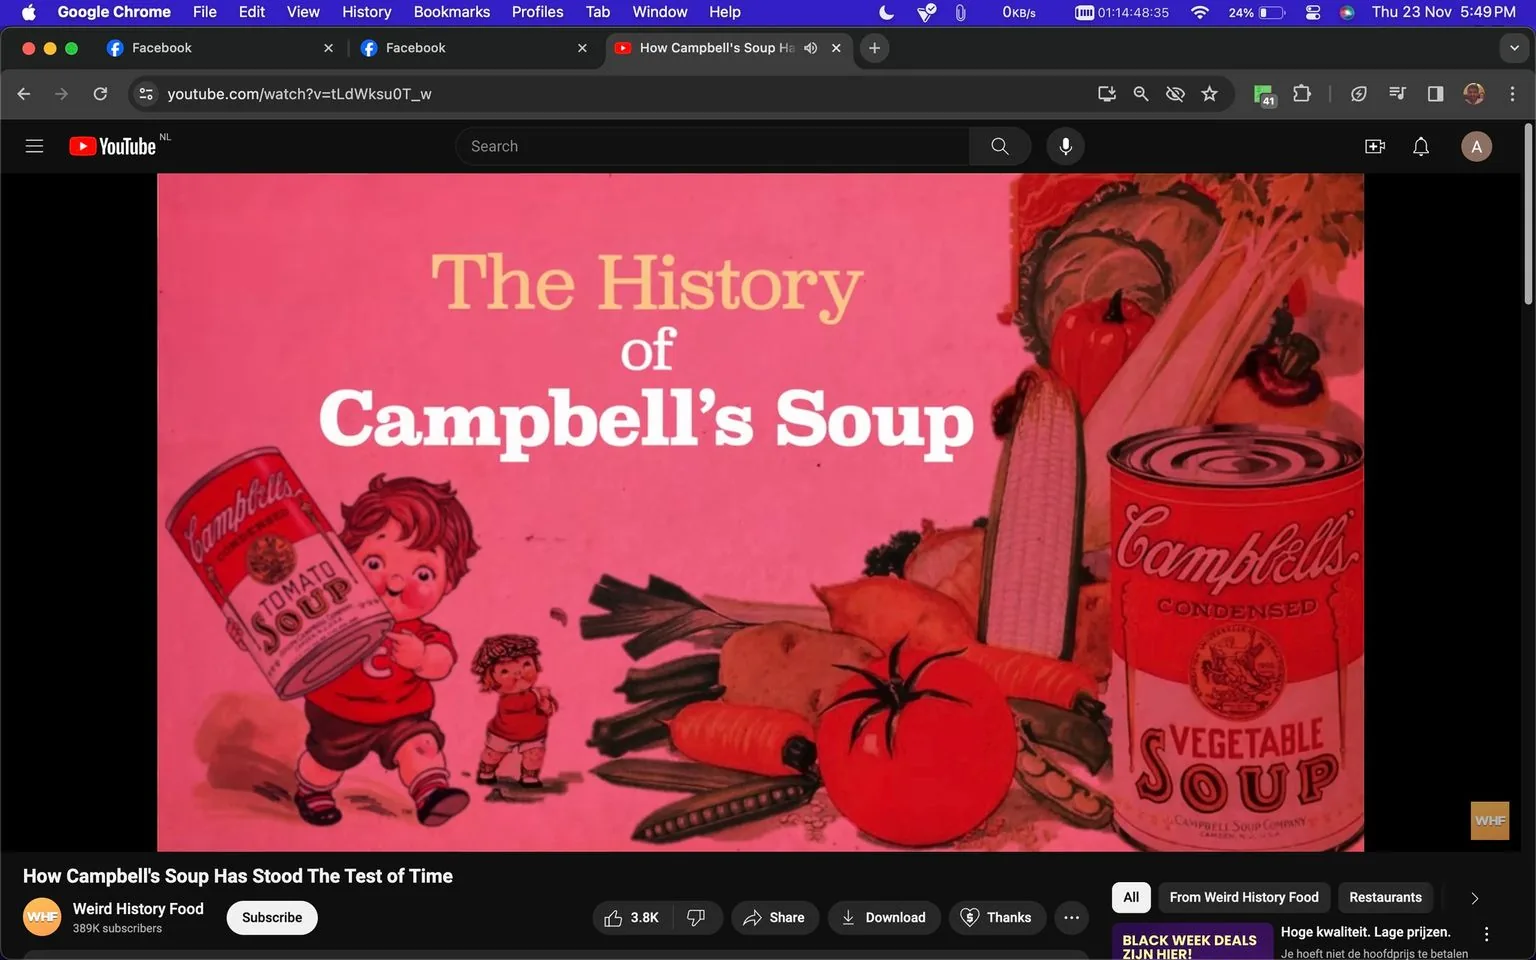Show more filter chips with right chevron

[1473, 897]
